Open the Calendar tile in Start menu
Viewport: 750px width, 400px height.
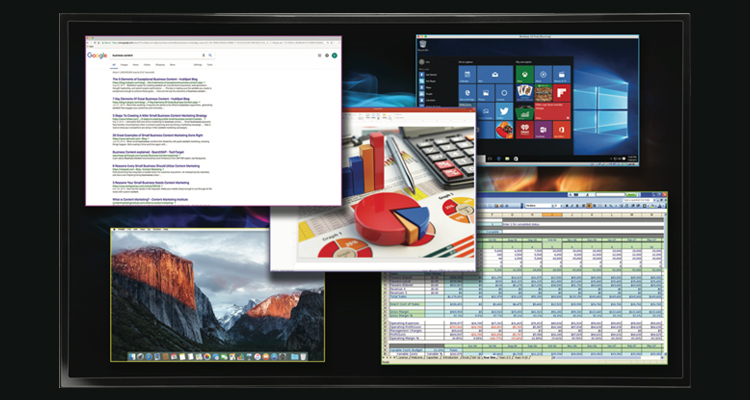tap(467, 74)
